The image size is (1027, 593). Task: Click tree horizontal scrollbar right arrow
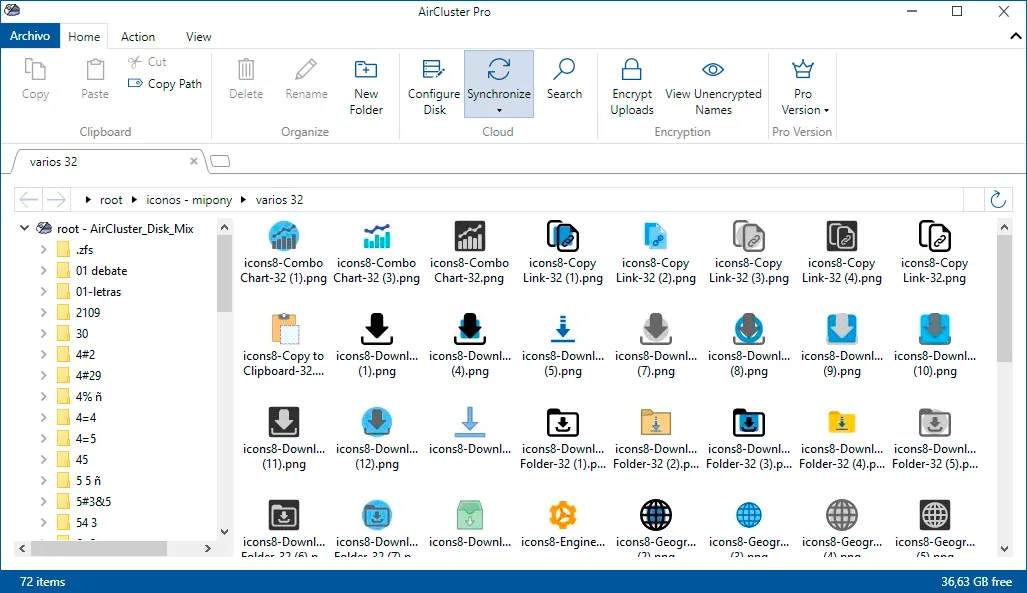pyautogui.click(x=208, y=548)
